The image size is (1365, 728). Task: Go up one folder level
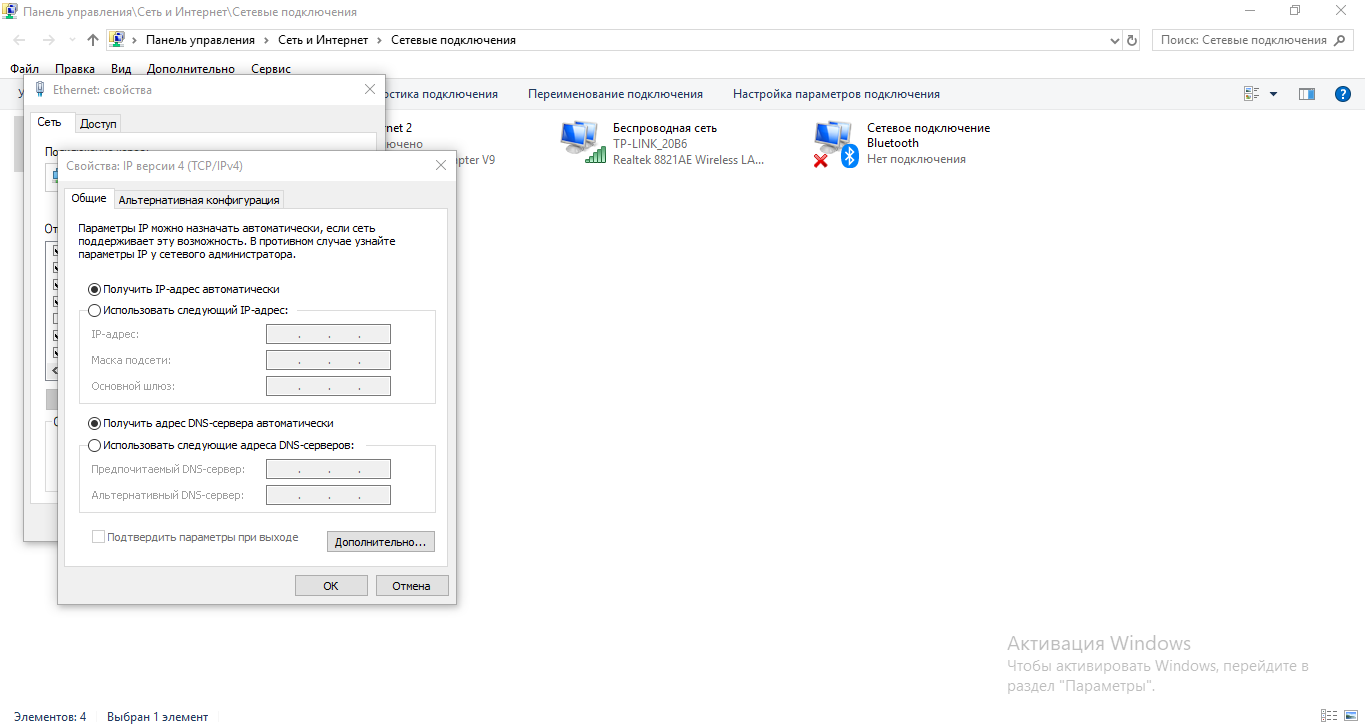pos(93,40)
